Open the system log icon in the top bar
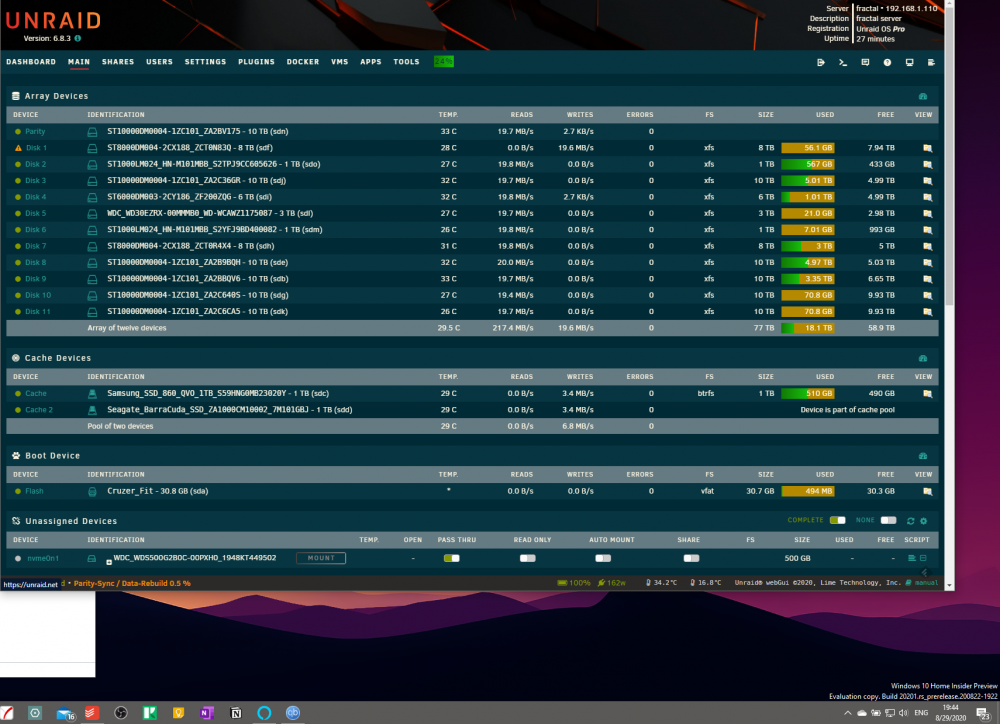The width and height of the screenshot is (1000, 724). (931, 63)
